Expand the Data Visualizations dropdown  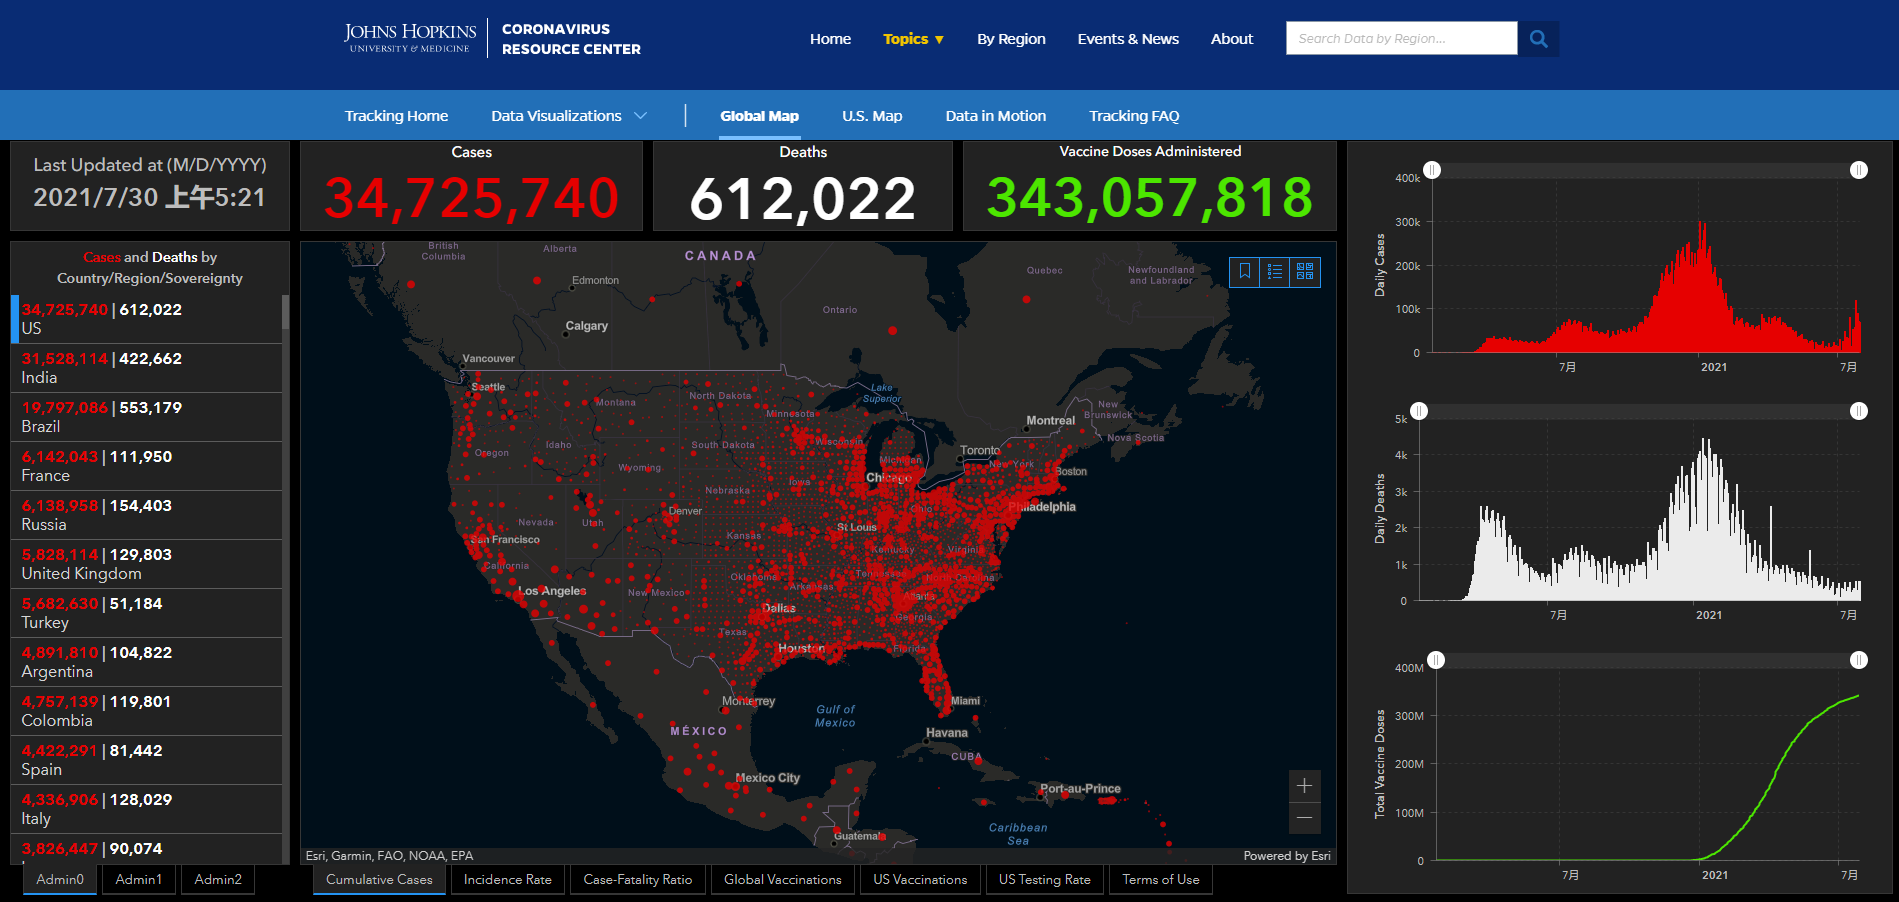(x=568, y=116)
